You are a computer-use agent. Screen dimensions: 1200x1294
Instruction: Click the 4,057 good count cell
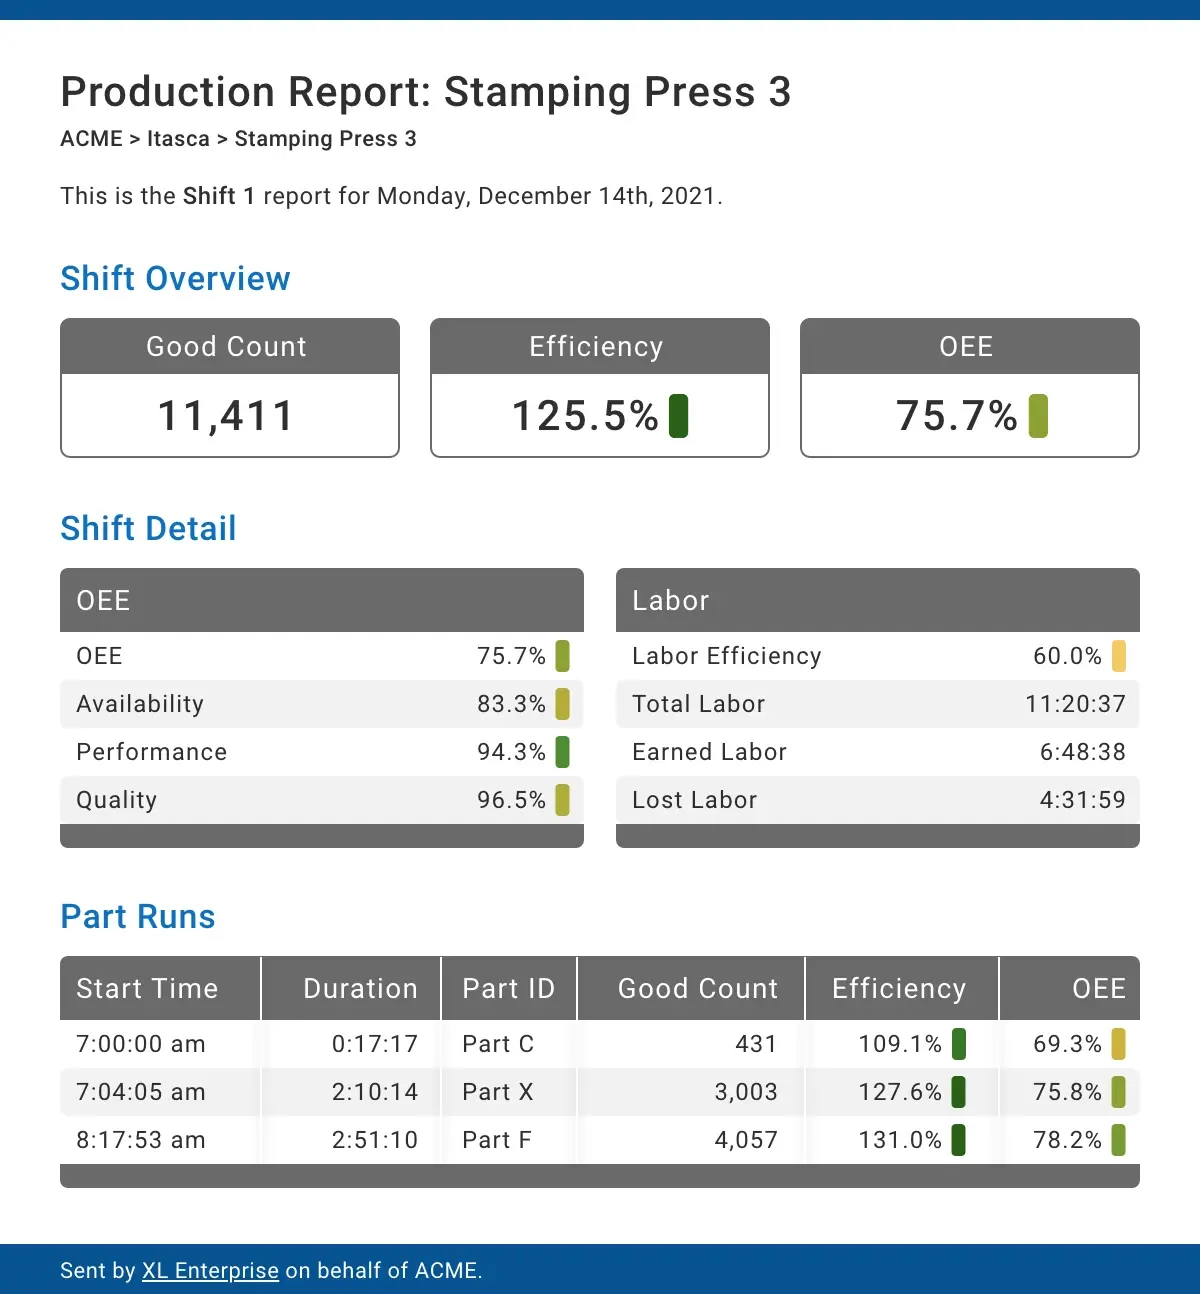click(746, 1140)
